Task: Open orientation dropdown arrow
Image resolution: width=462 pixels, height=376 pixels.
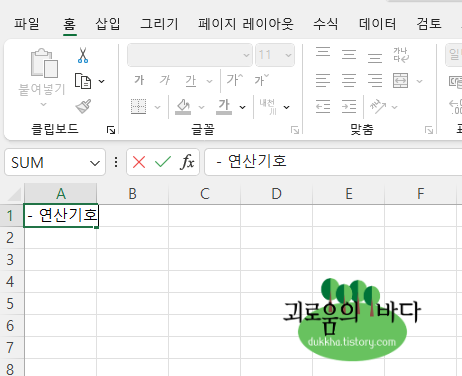Action: [394, 107]
